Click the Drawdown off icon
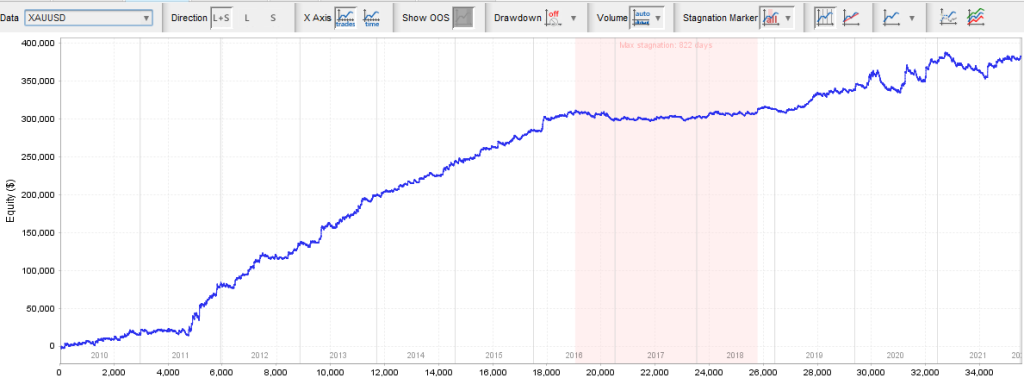 pos(554,18)
